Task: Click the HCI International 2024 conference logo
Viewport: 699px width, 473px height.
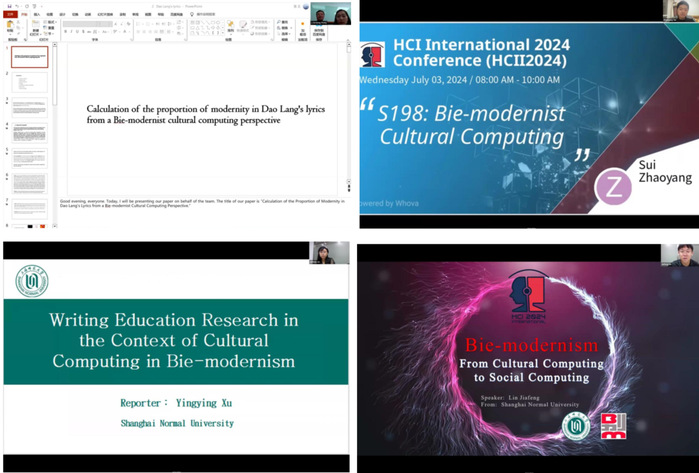Action: 373,54
